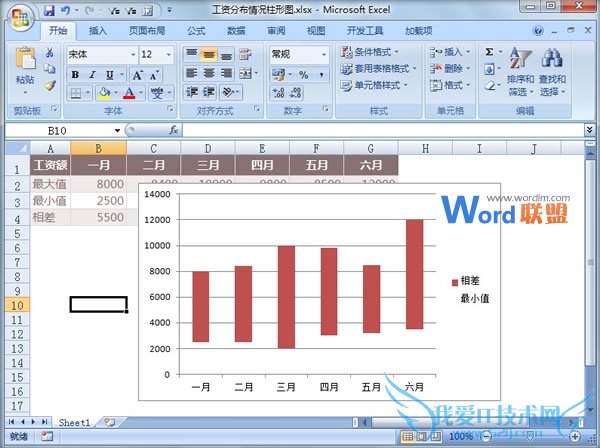Activate the Format Painter brush
600x448 pixels.
[49, 86]
